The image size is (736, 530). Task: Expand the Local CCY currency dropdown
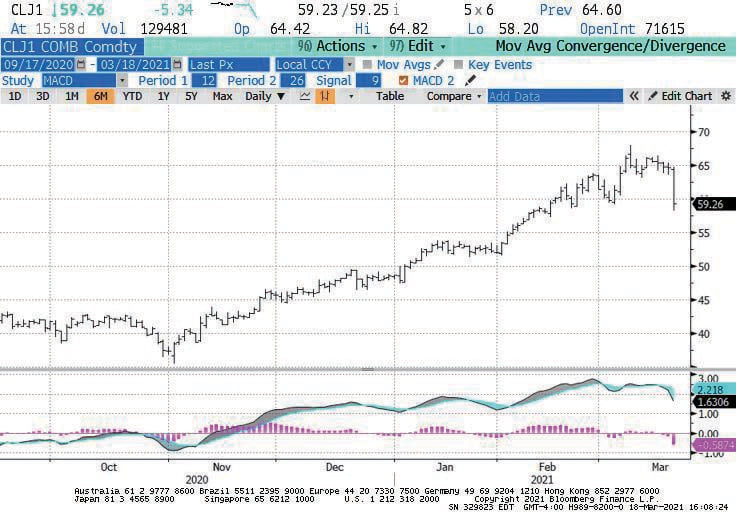click(x=349, y=64)
